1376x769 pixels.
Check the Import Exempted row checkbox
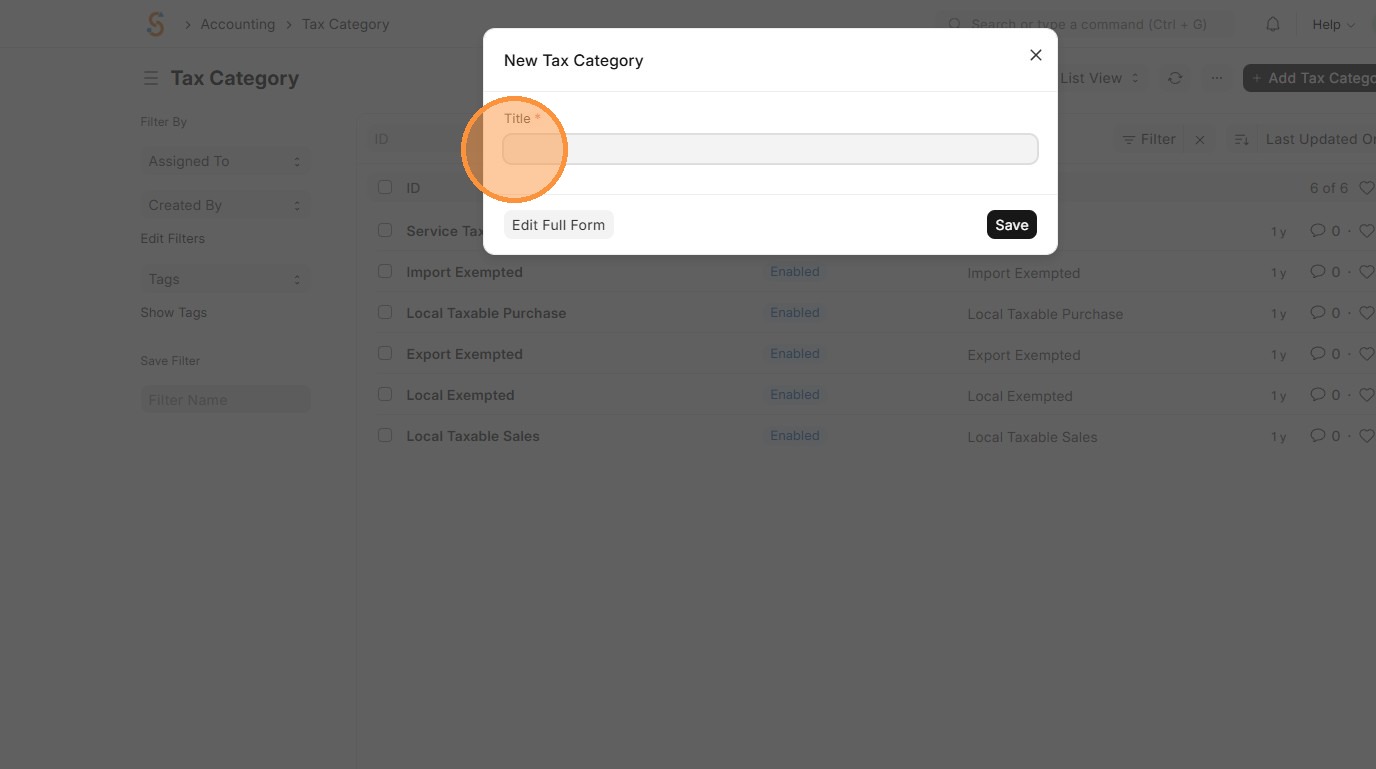click(x=385, y=271)
